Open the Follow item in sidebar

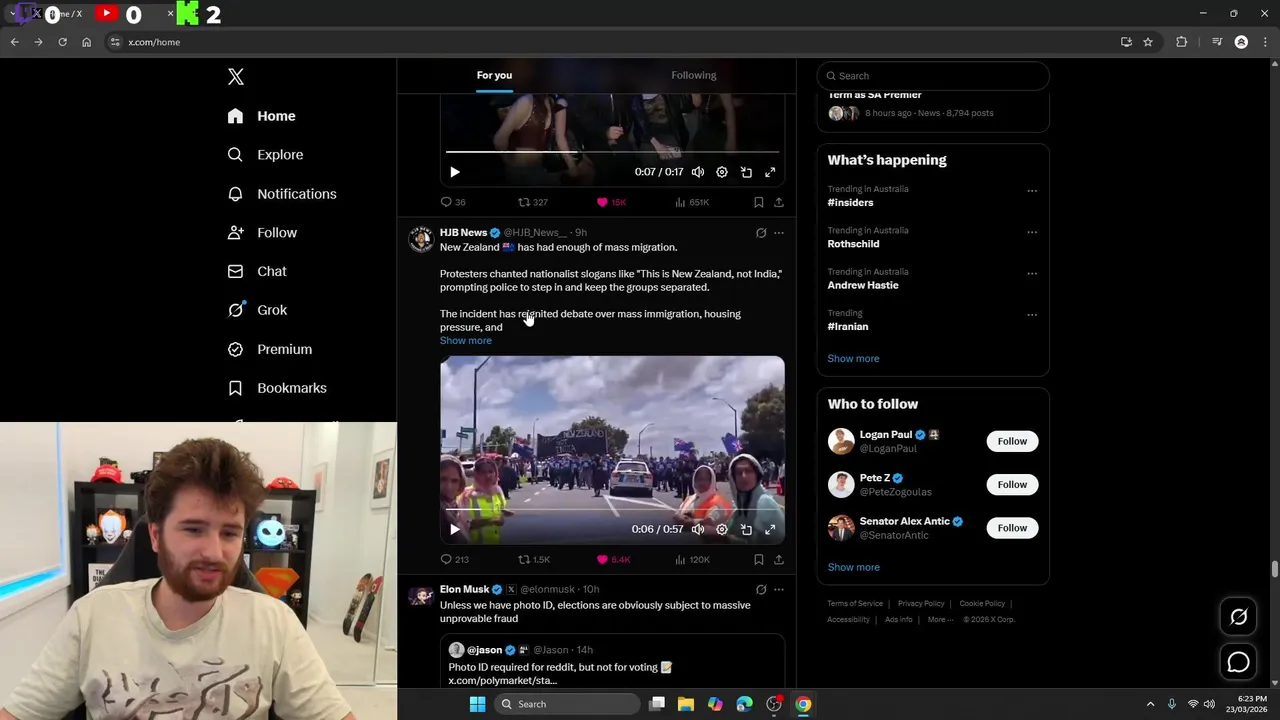coord(262,233)
